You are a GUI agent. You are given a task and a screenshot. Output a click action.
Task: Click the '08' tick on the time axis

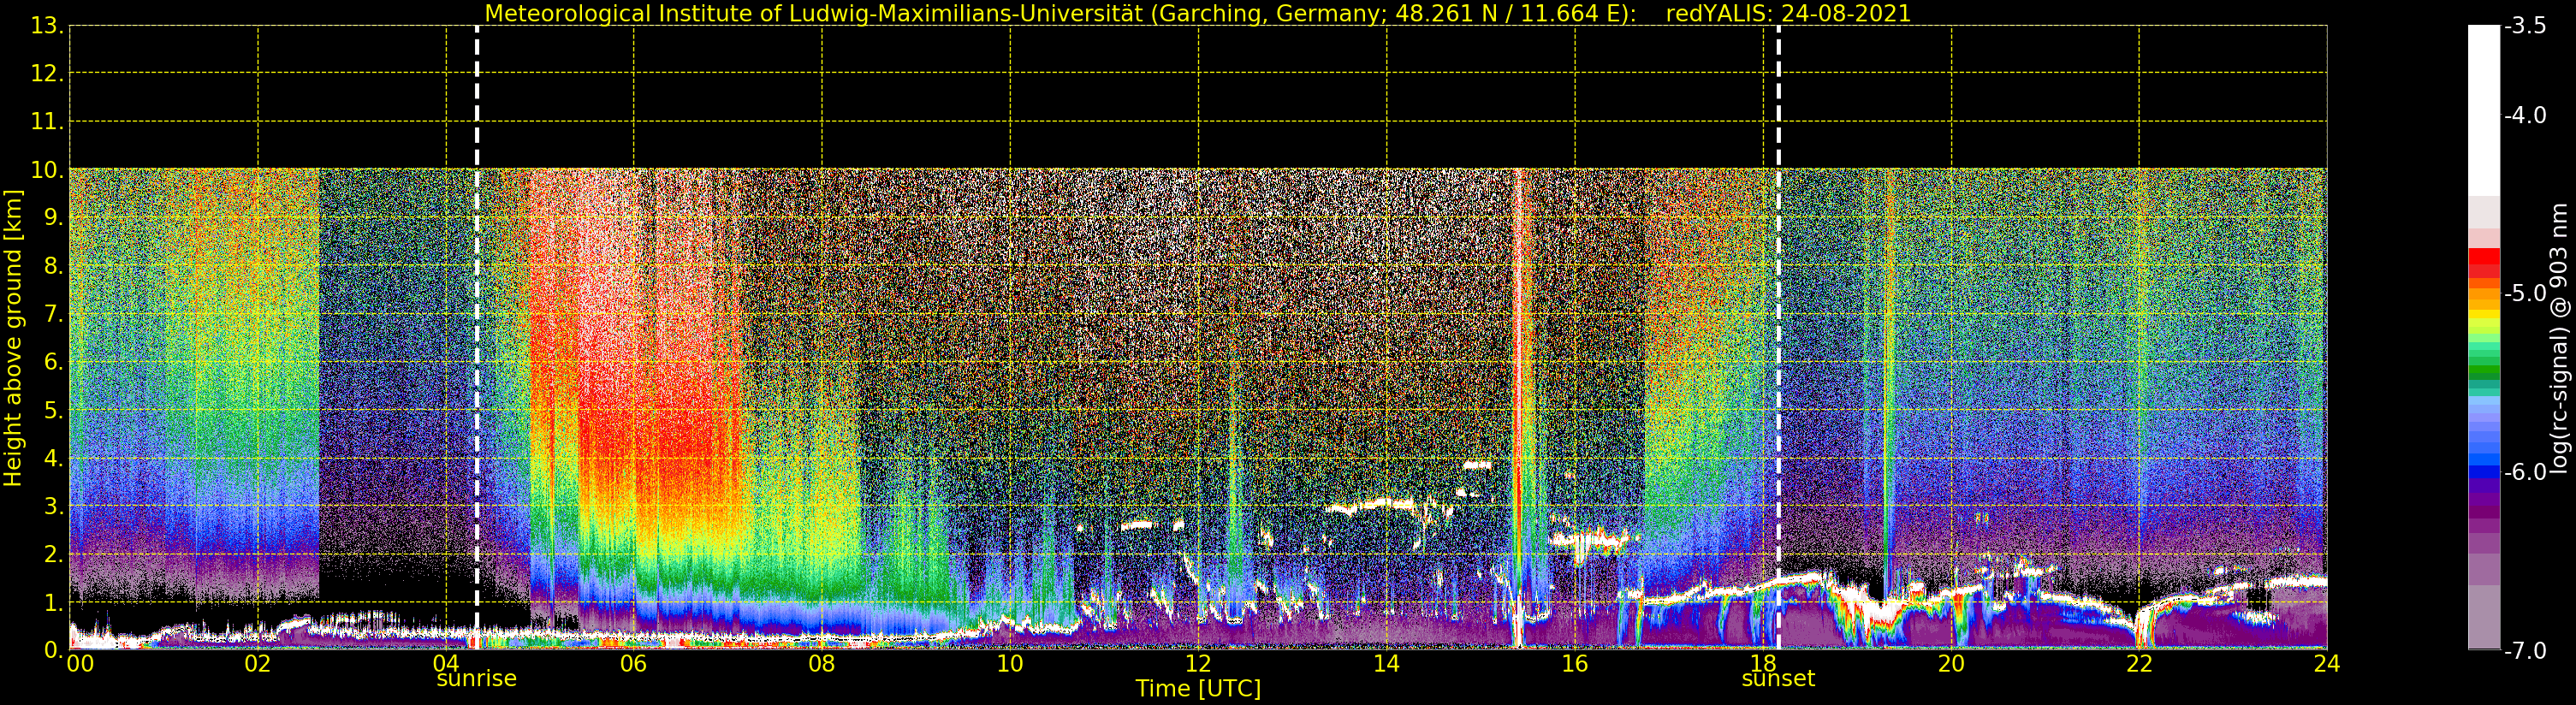822,664
